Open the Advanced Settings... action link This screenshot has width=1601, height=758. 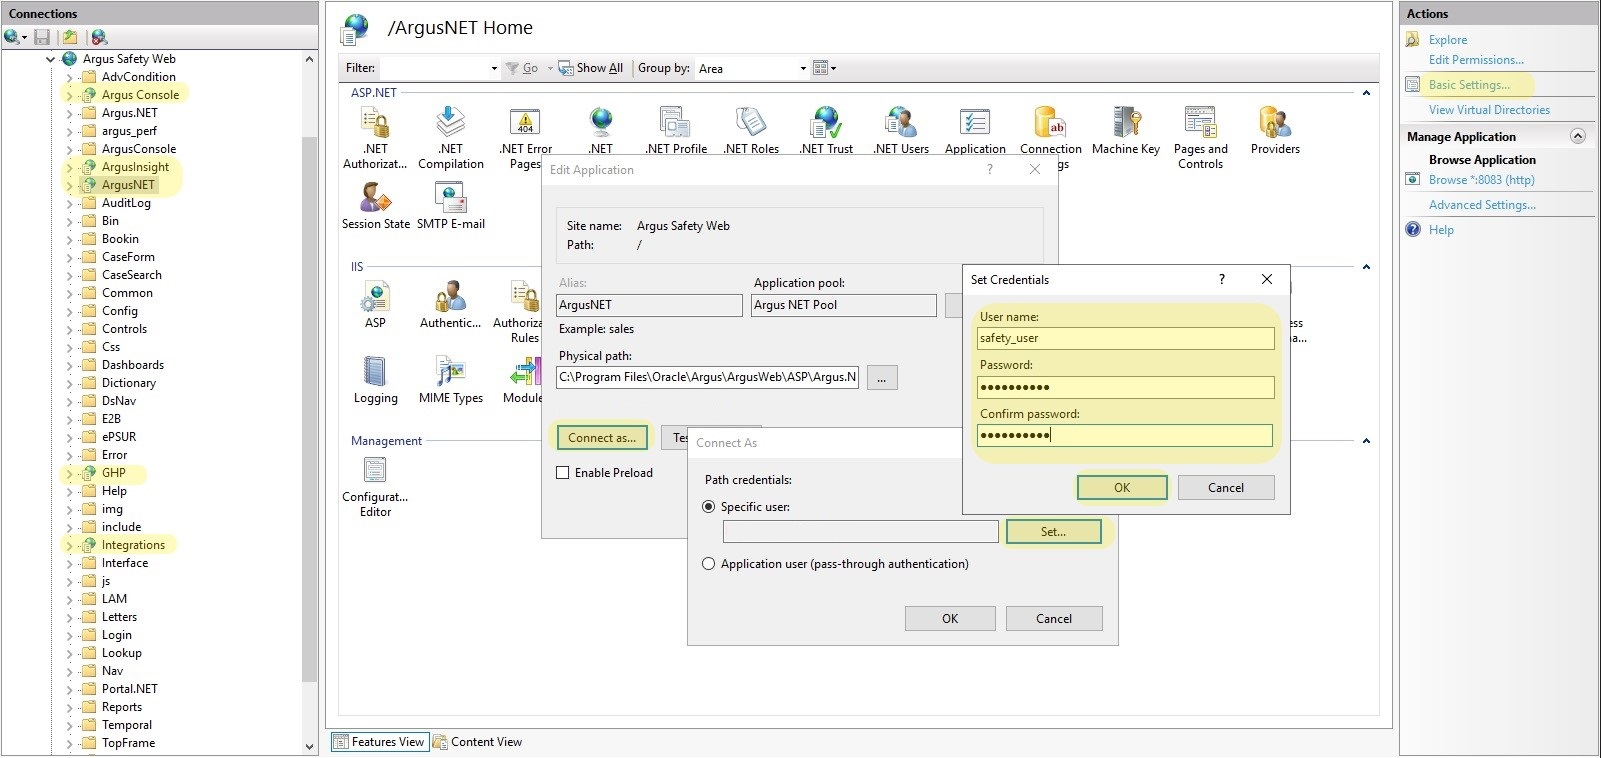[x=1482, y=205]
